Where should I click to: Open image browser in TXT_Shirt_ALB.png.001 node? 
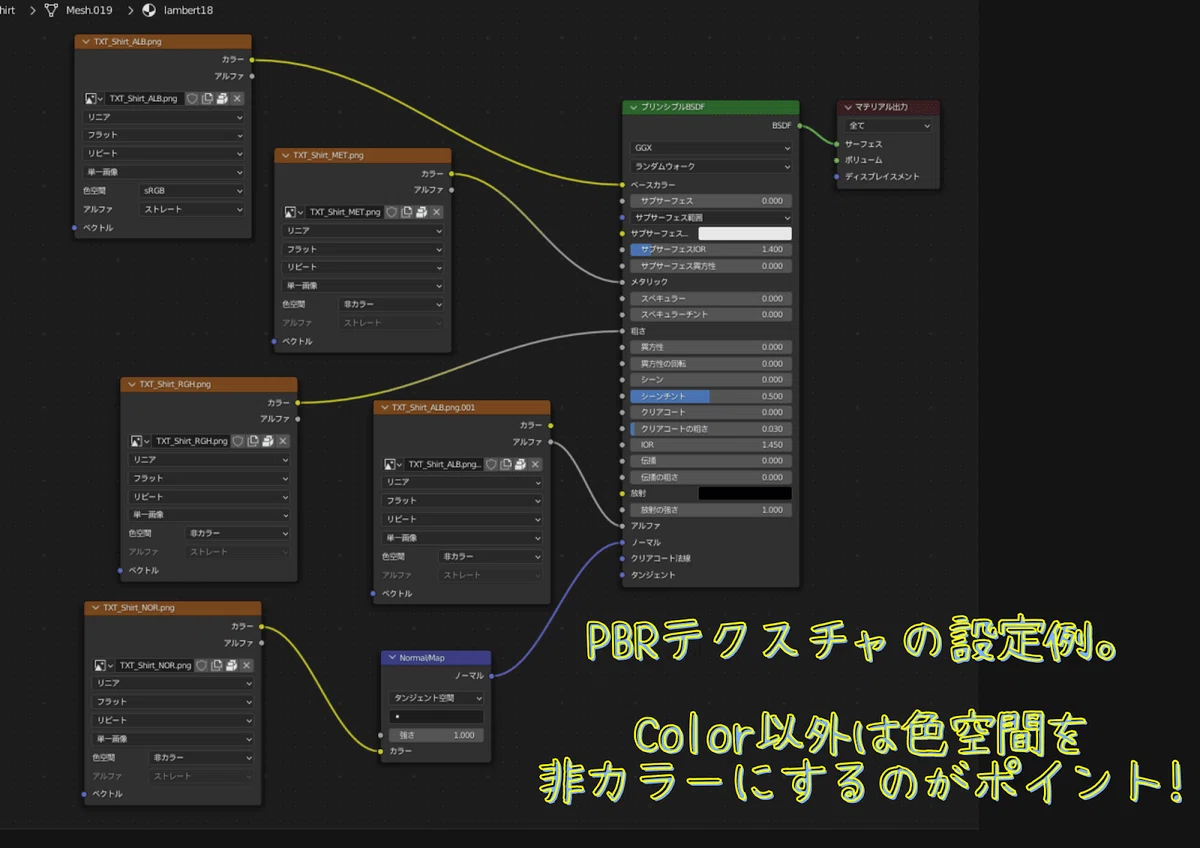coord(393,465)
